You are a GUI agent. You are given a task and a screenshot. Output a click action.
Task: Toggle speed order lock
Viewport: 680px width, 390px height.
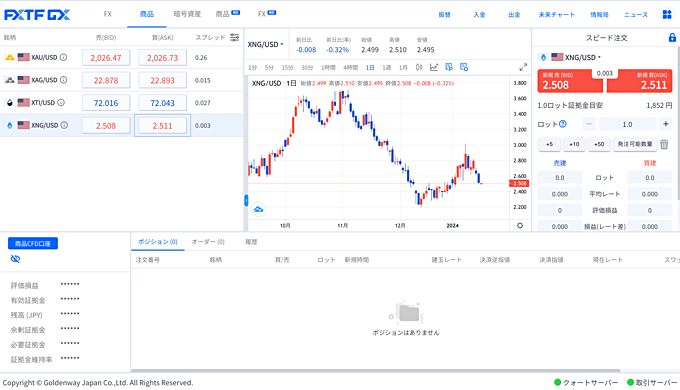pyautogui.click(x=672, y=37)
